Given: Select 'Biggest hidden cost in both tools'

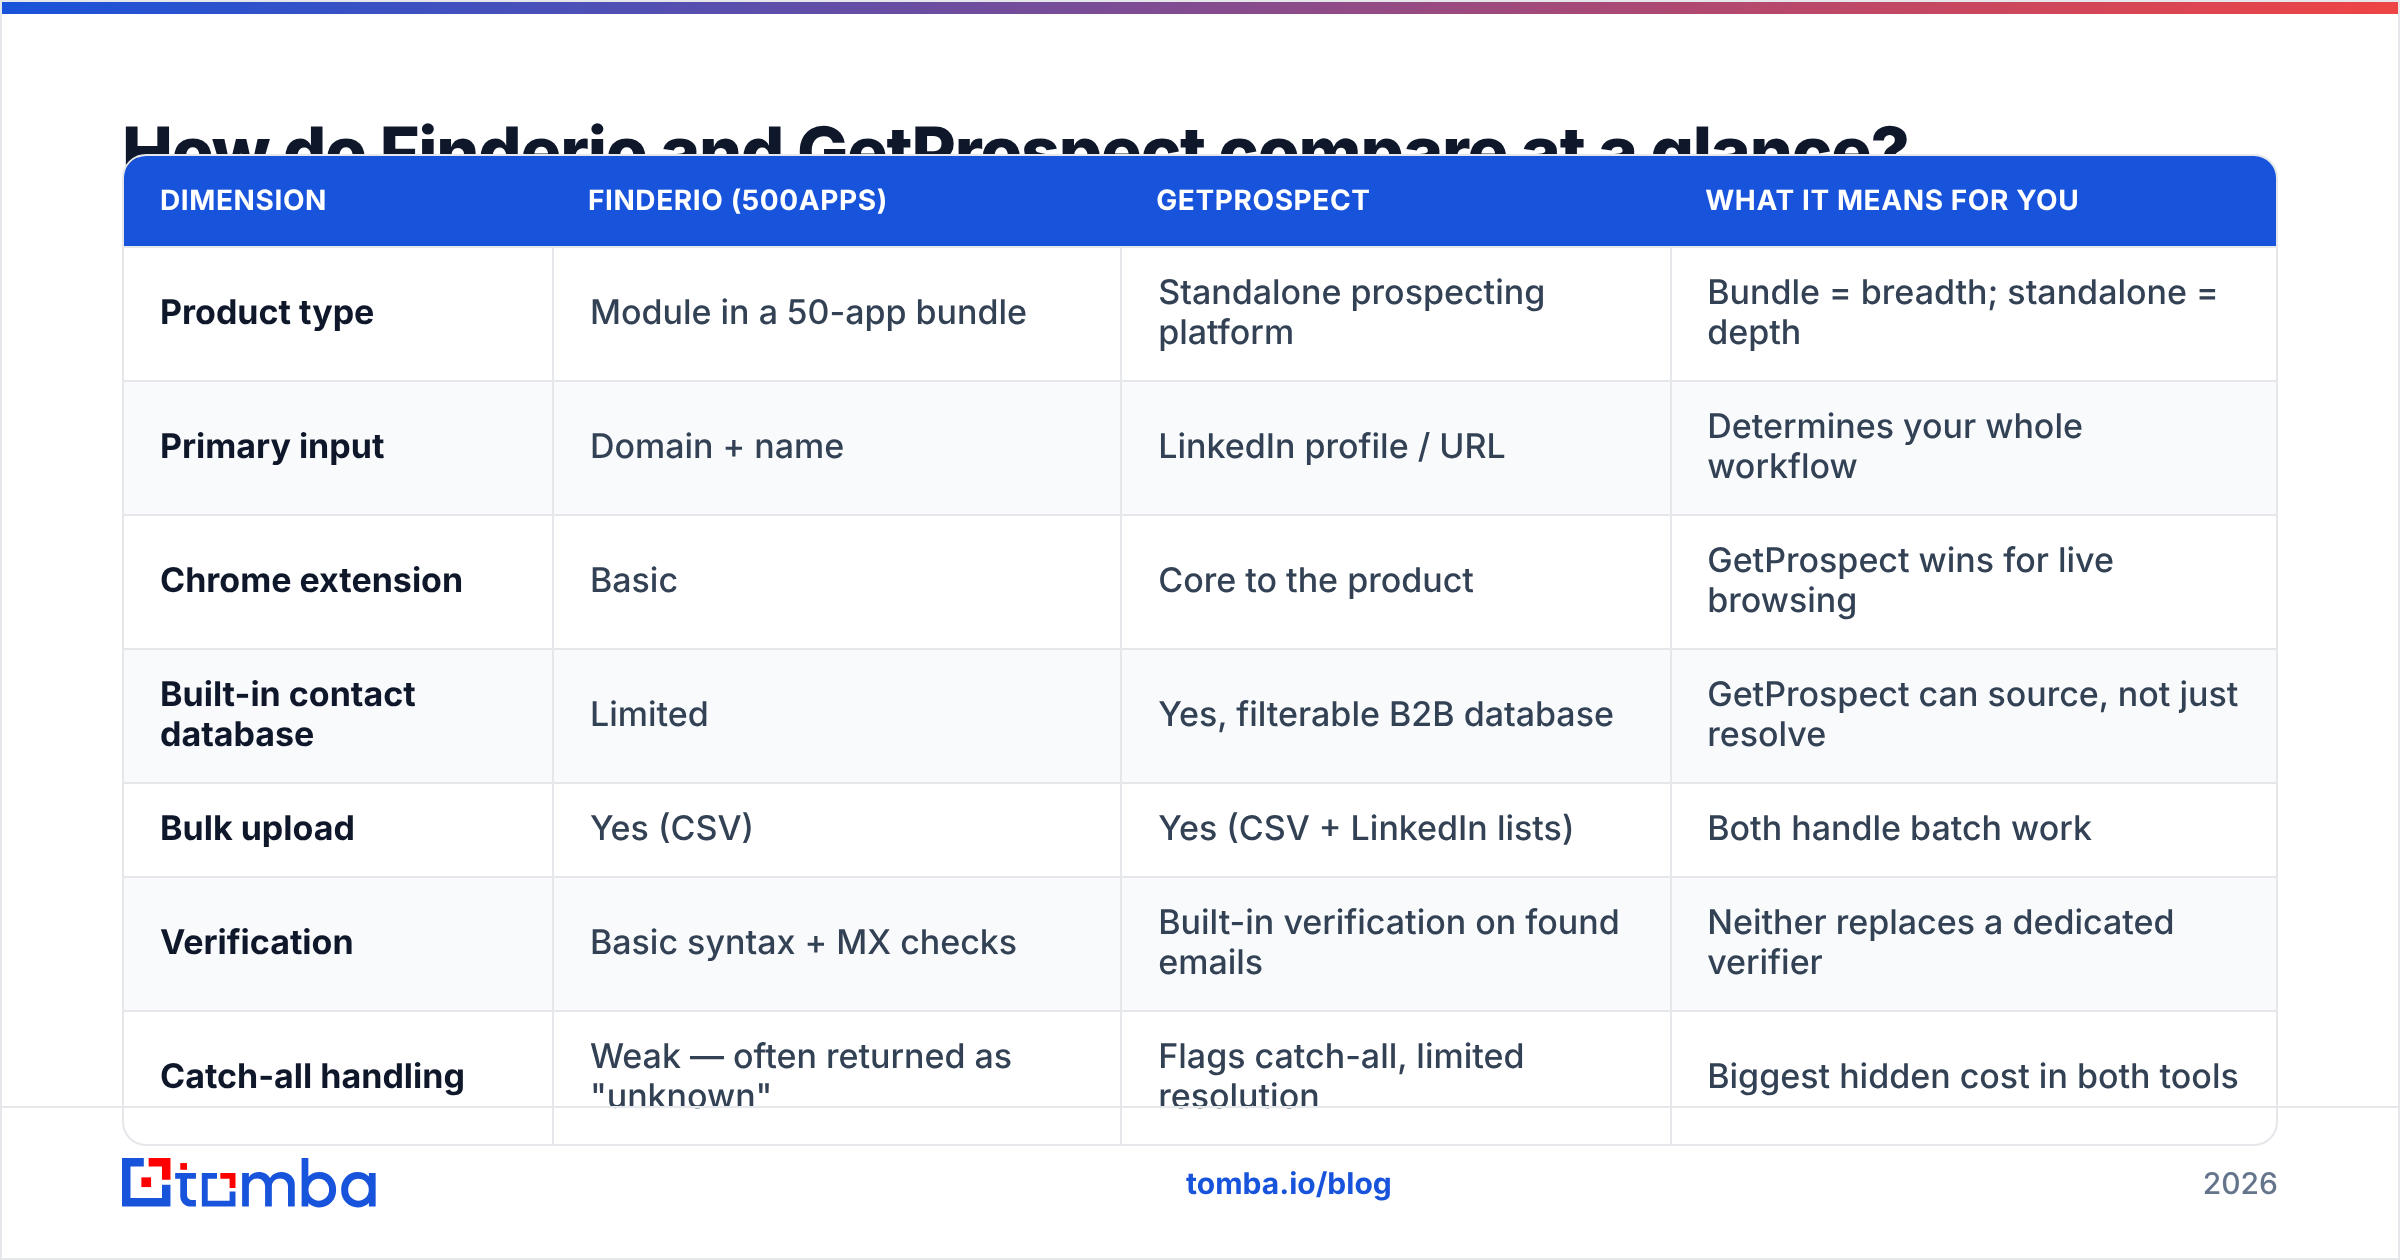Looking at the screenshot, I should 1972,1076.
